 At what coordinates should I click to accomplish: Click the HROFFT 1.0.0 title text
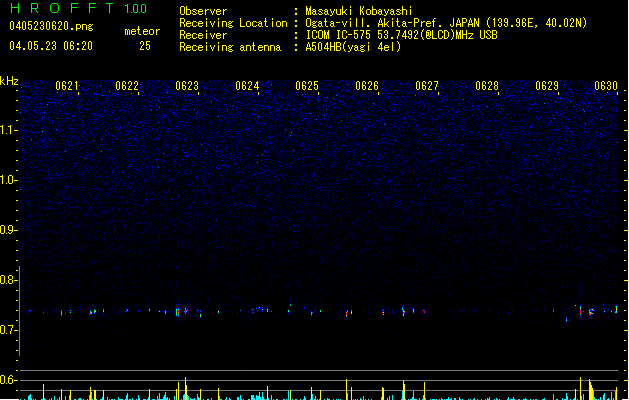tap(78, 8)
